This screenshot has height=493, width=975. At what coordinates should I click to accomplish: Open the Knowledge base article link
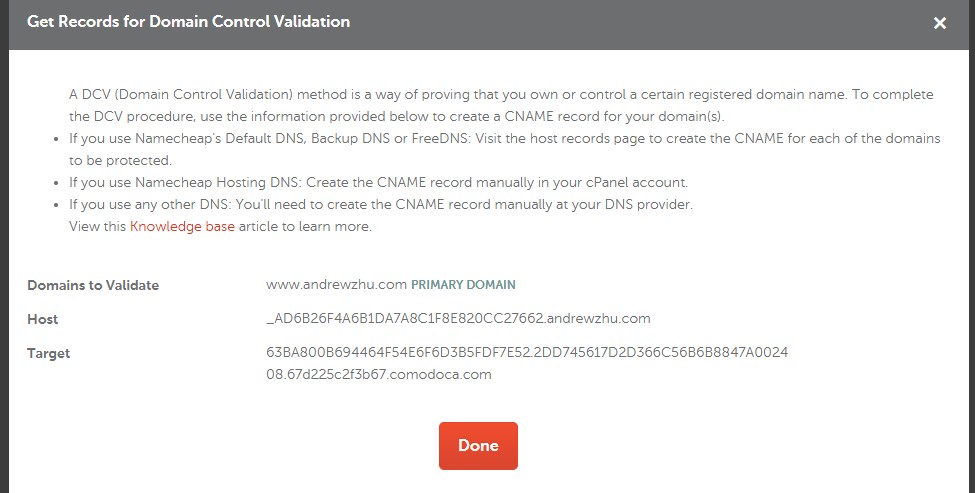tap(182, 227)
